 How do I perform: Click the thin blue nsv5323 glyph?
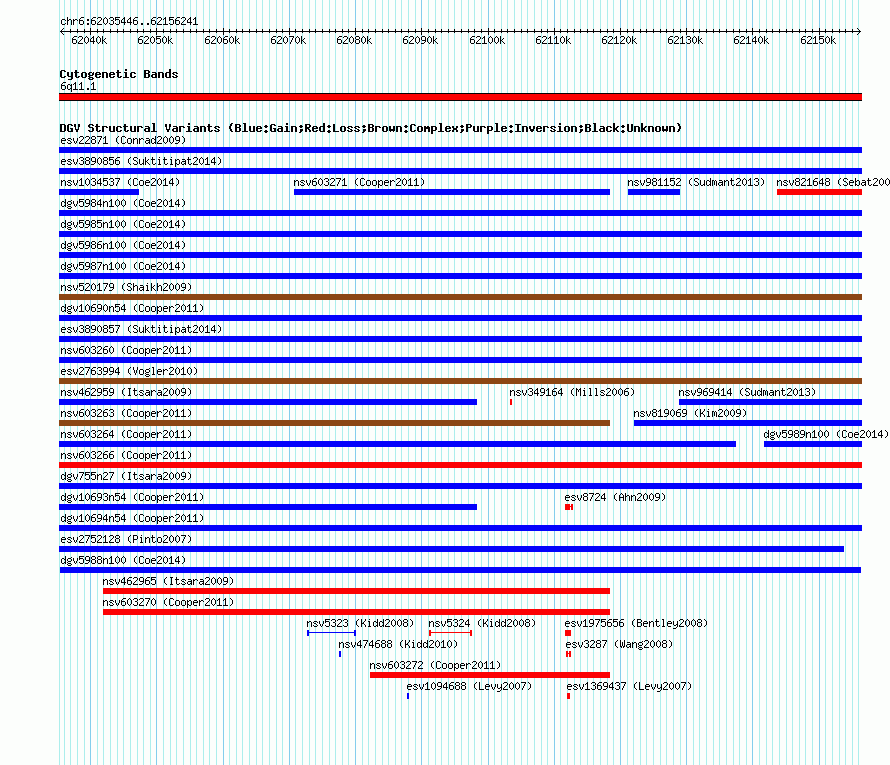pos(331,633)
